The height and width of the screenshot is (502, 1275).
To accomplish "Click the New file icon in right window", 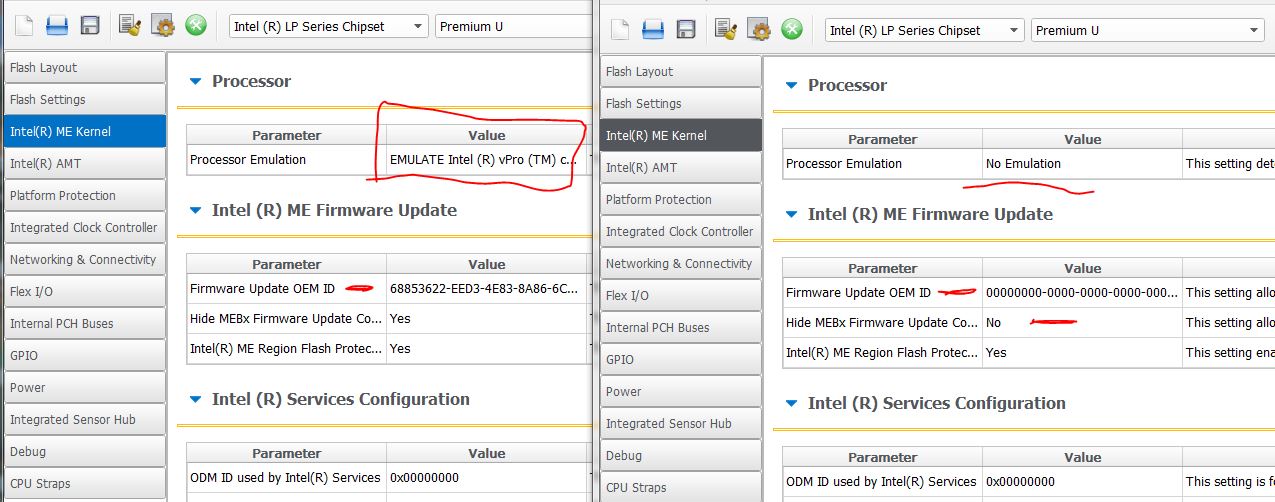I will (x=619, y=30).
